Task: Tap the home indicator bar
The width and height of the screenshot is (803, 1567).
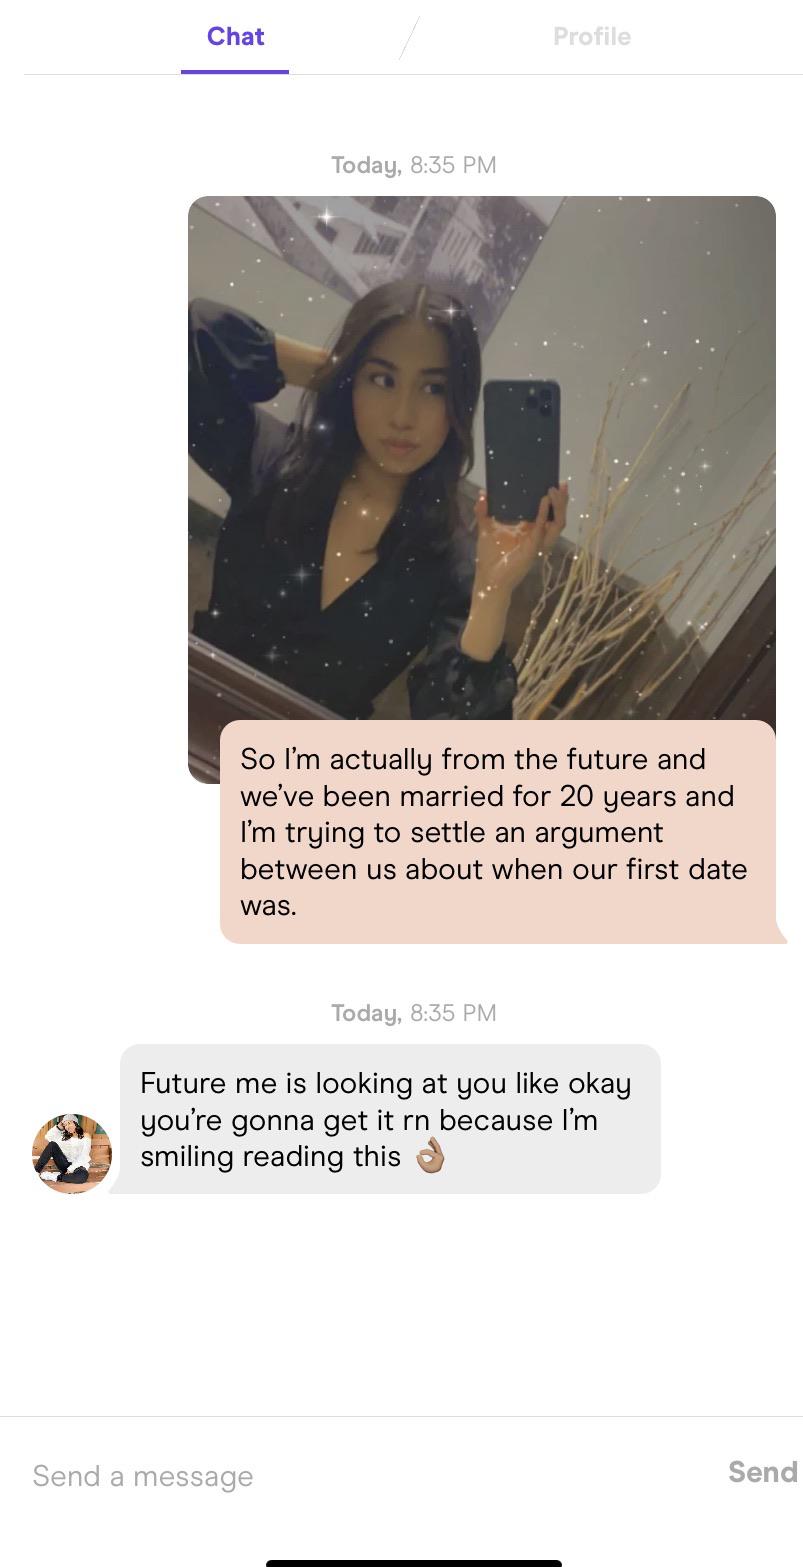Action: 414,1562
